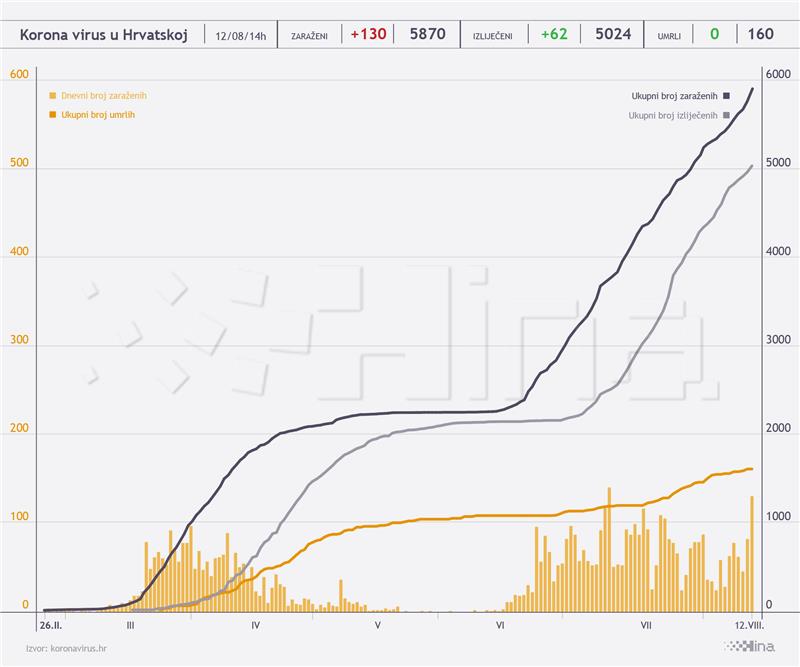Click the 5870 total infected figure
This screenshot has width=800, height=667.
[428, 34]
